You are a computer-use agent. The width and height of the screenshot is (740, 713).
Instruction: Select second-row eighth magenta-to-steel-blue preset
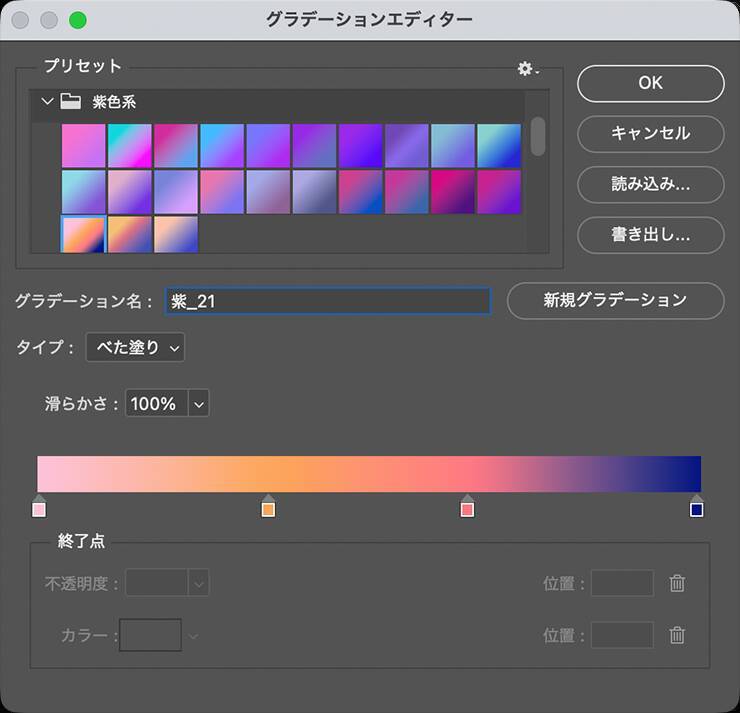pos(407,192)
